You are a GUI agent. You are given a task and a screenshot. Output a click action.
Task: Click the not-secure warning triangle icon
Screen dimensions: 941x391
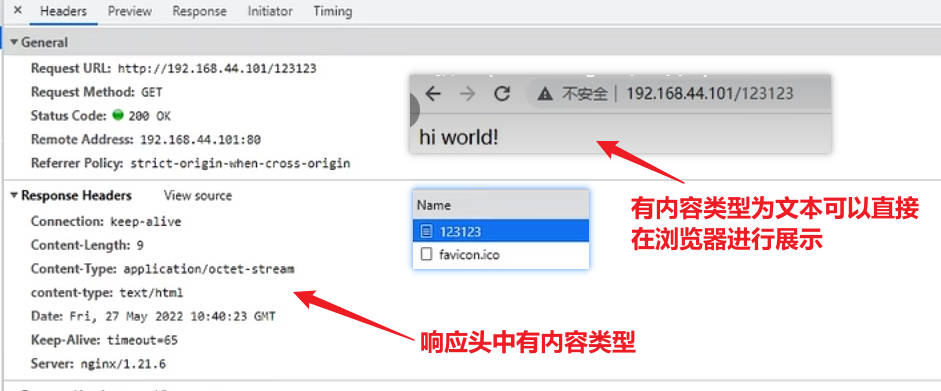(544, 94)
